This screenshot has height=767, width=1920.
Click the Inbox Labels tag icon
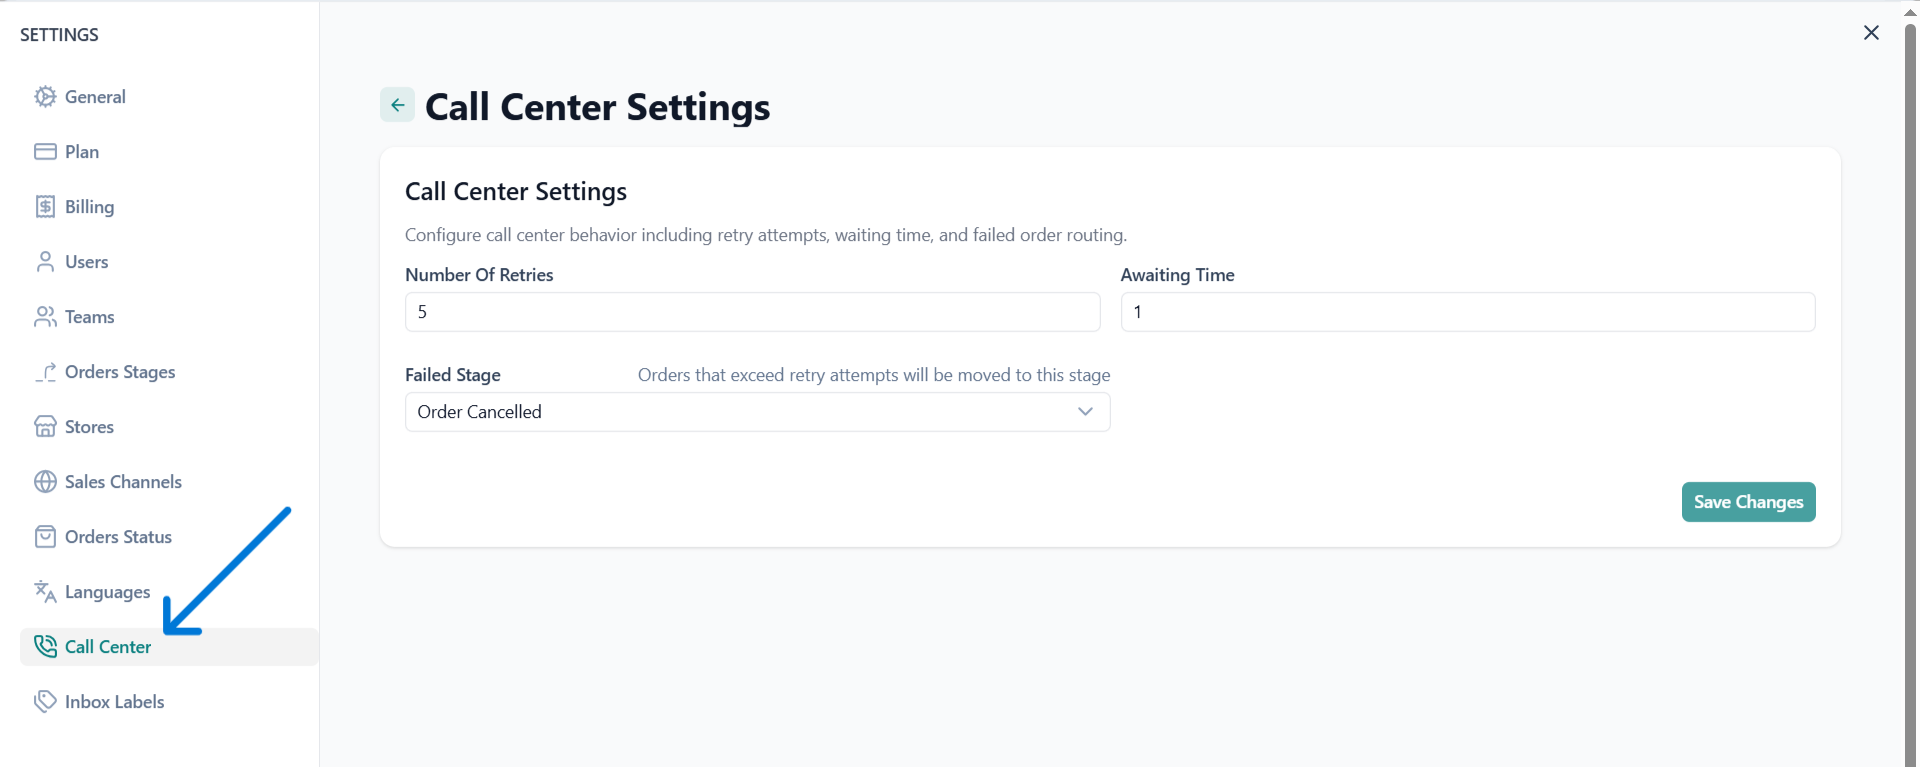[45, 702]
